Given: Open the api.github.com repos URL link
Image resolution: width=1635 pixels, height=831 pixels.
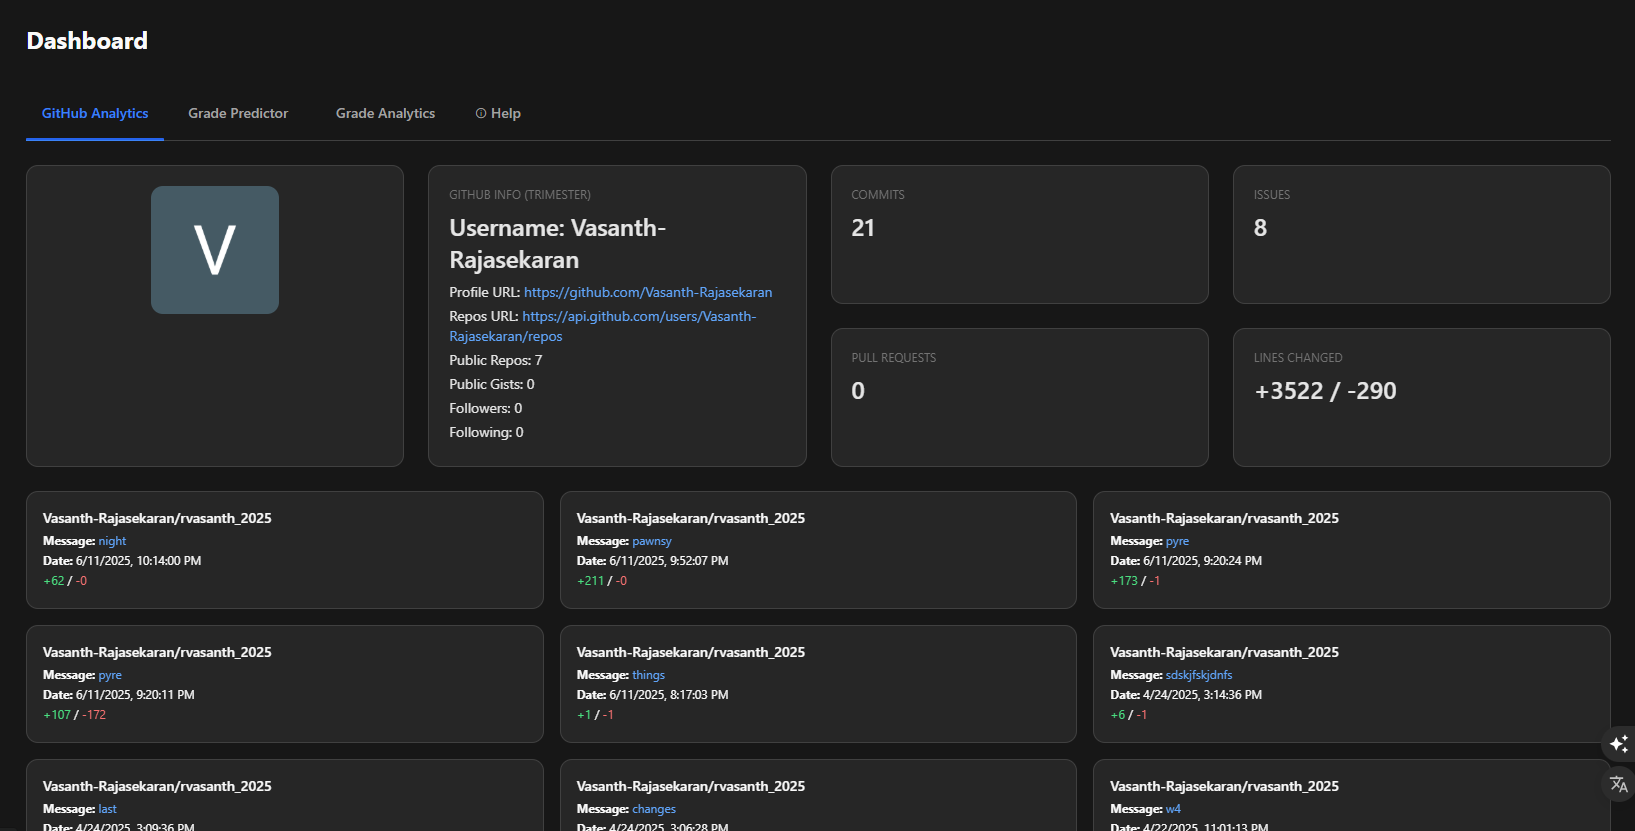Looking at the screenshot, I should click(603, 326).
